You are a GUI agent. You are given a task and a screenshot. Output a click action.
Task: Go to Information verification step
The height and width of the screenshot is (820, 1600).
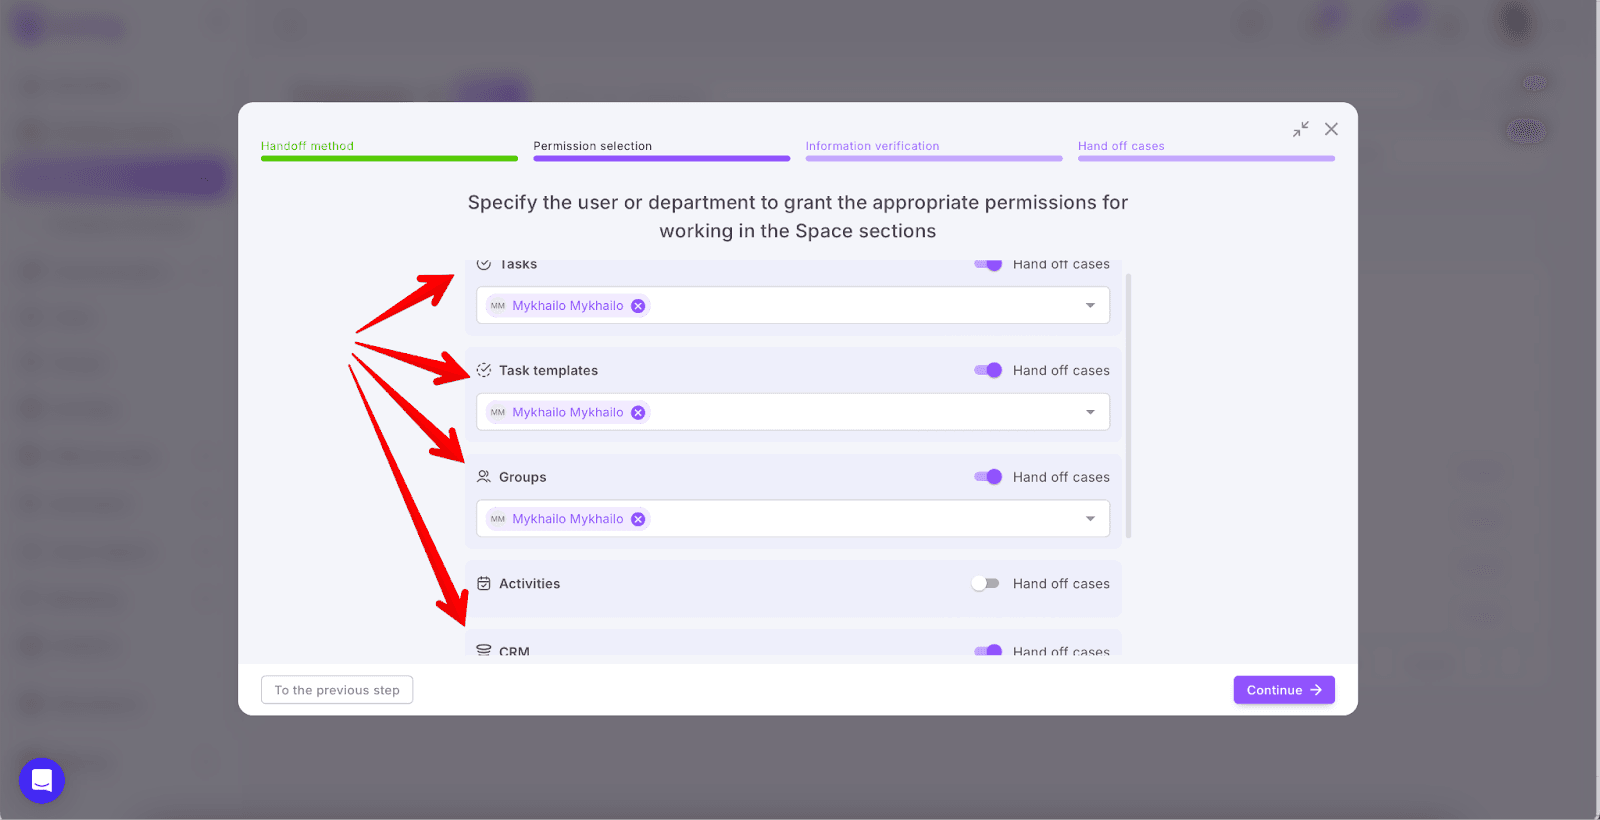coord(872,146)
